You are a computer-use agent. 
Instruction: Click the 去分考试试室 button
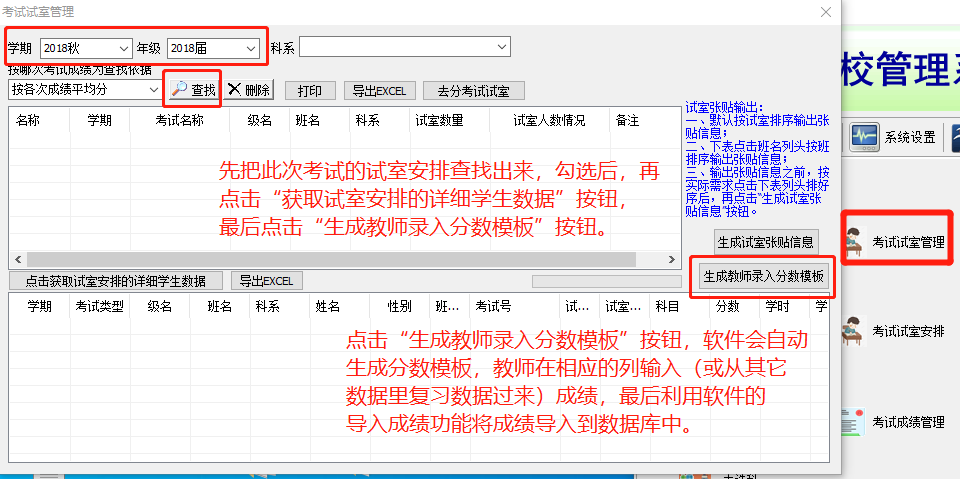[x=473, y=91]
